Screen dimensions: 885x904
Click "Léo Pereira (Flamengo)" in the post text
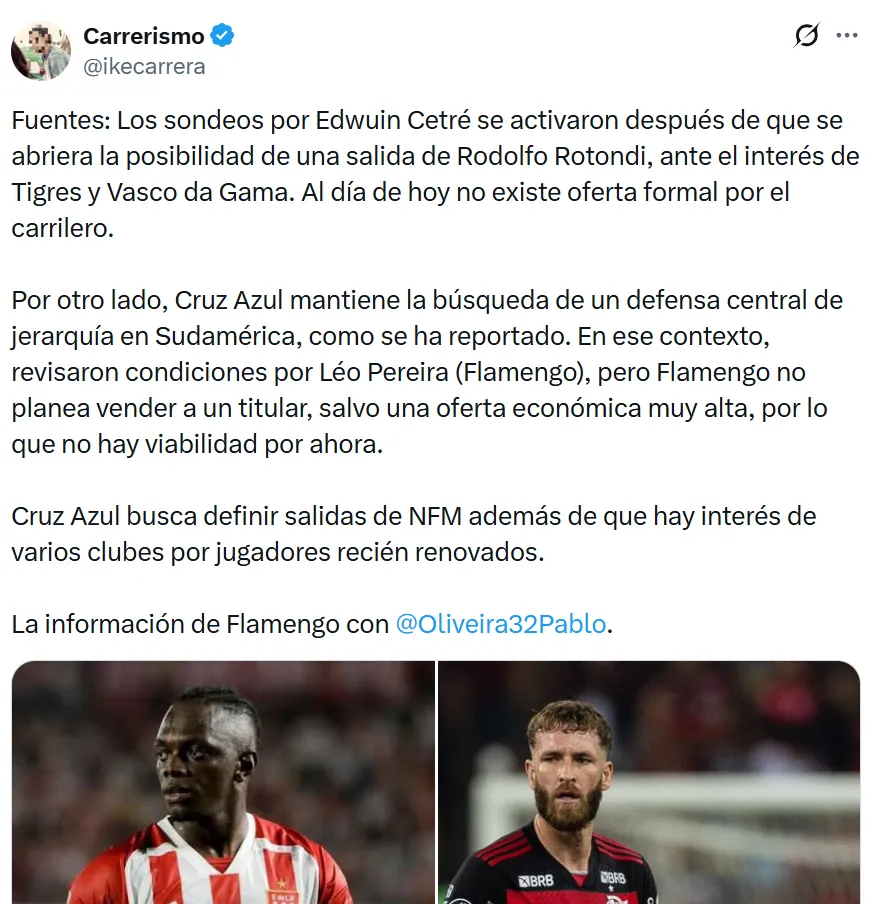click(455, 372)
